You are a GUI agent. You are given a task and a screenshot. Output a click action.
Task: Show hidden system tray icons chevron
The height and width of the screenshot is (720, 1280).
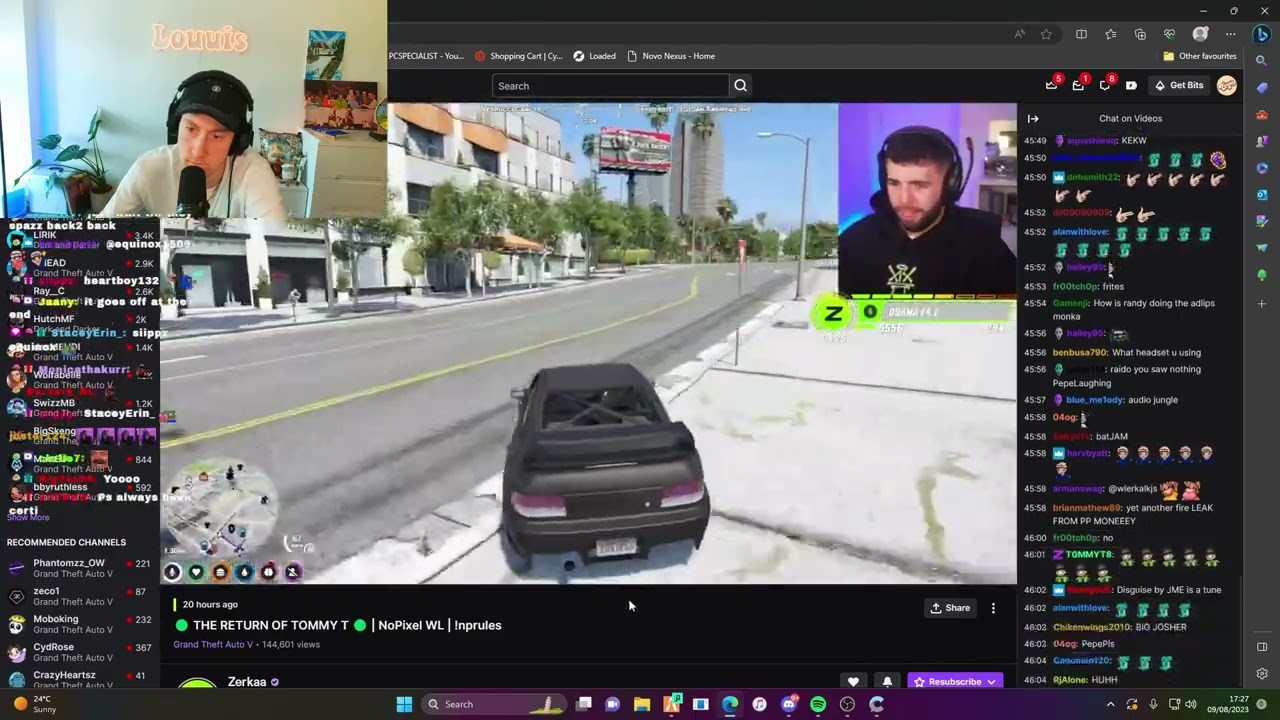[1110, 704]
